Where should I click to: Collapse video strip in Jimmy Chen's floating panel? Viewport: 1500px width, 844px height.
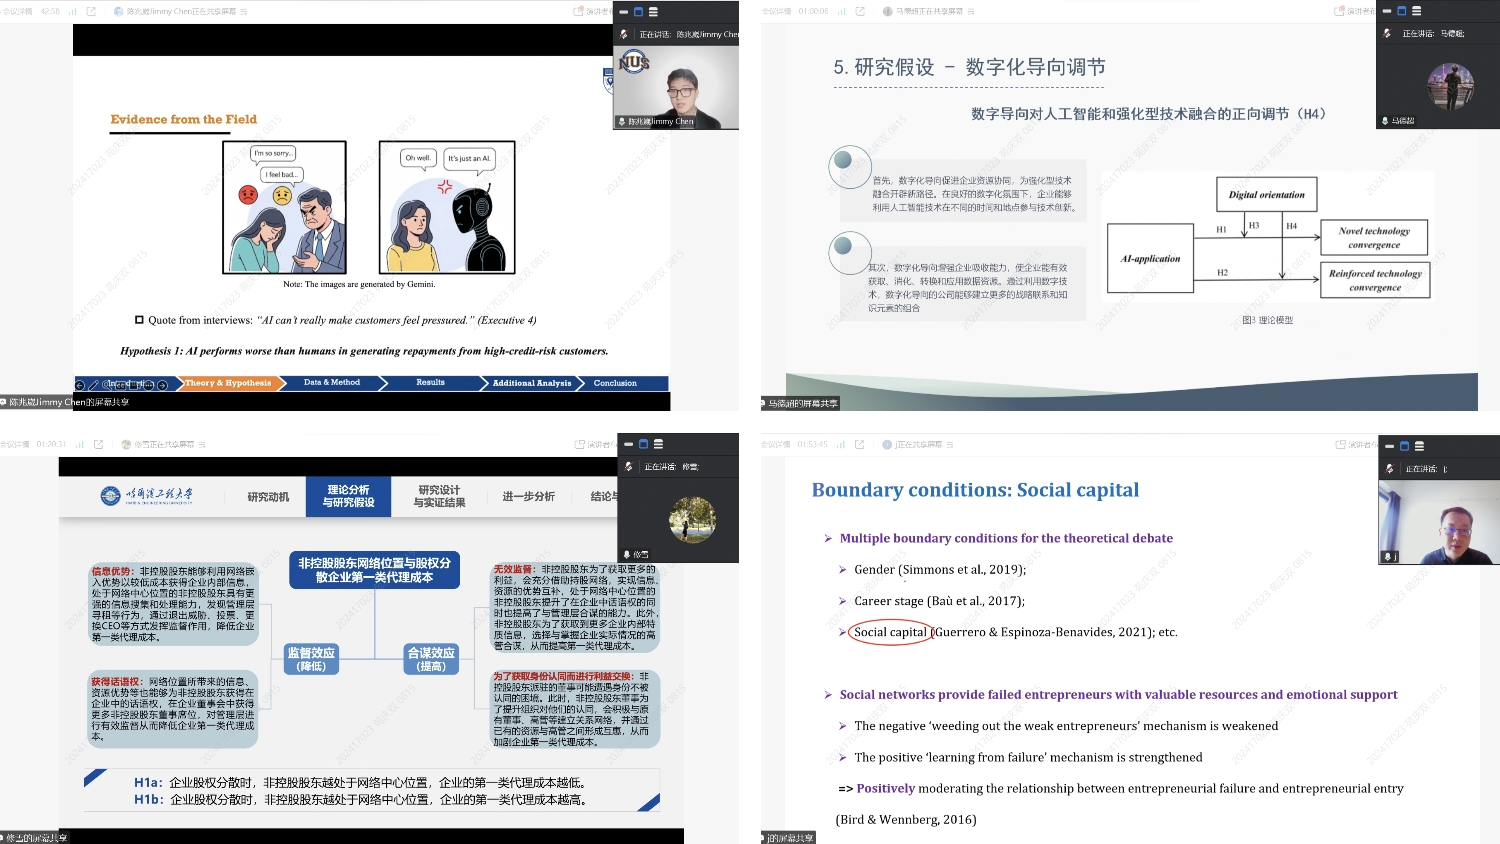624,12
